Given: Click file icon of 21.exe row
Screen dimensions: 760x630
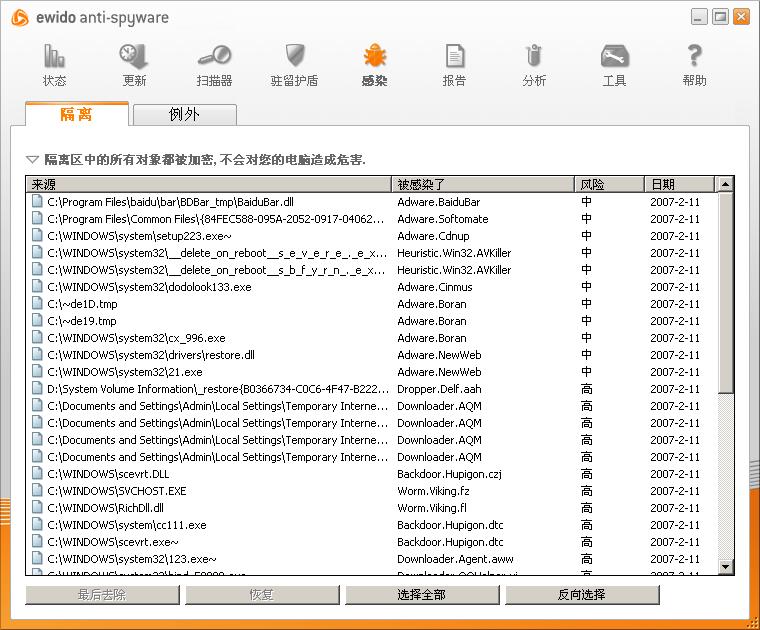Looking at the screenshot, I should 37,371.
